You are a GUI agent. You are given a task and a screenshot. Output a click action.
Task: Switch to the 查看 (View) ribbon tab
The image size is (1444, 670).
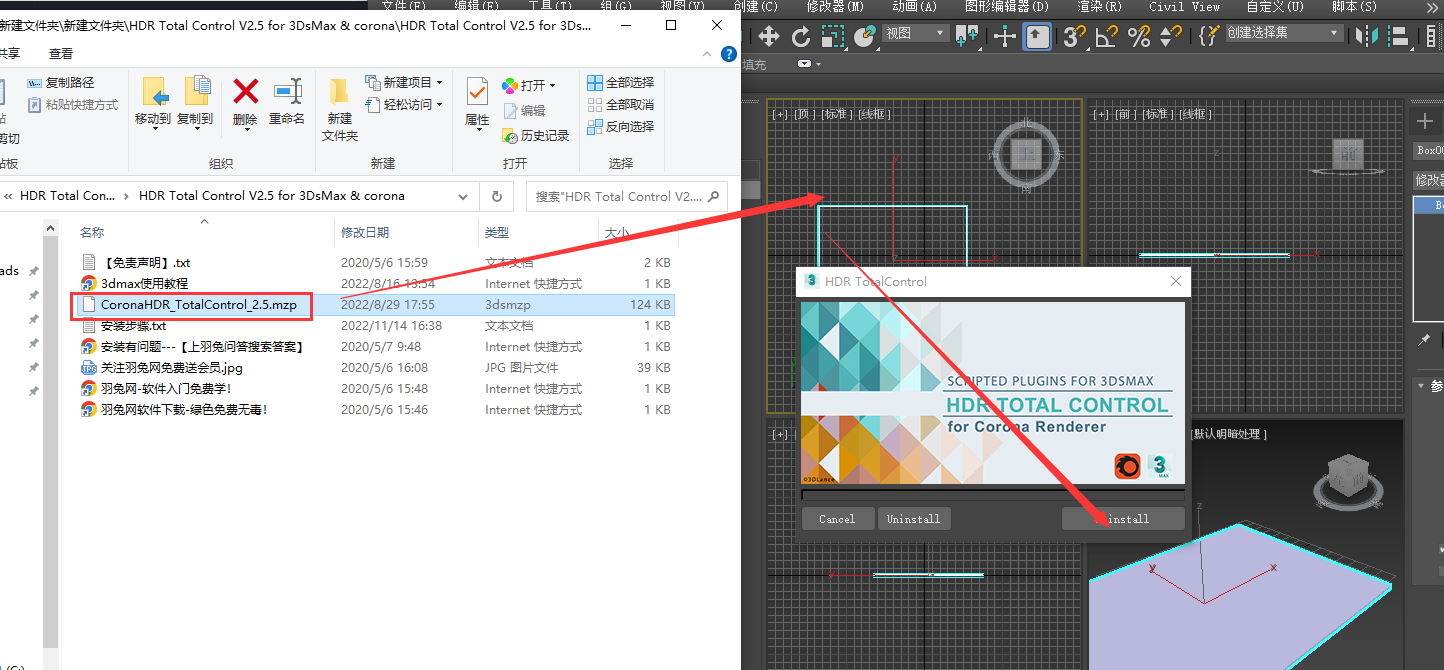point(61,53)
